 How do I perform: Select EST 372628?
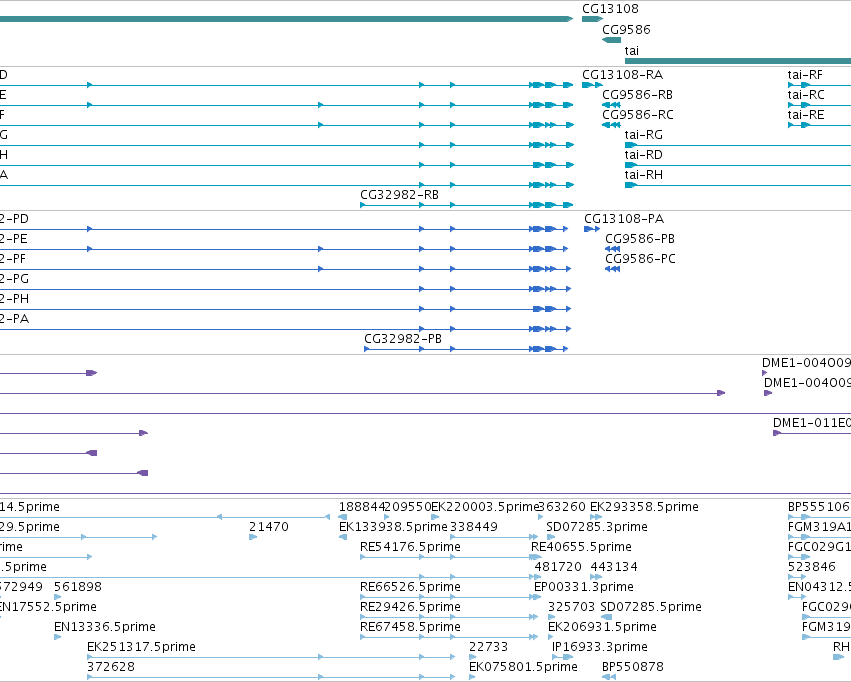point(111,668)
